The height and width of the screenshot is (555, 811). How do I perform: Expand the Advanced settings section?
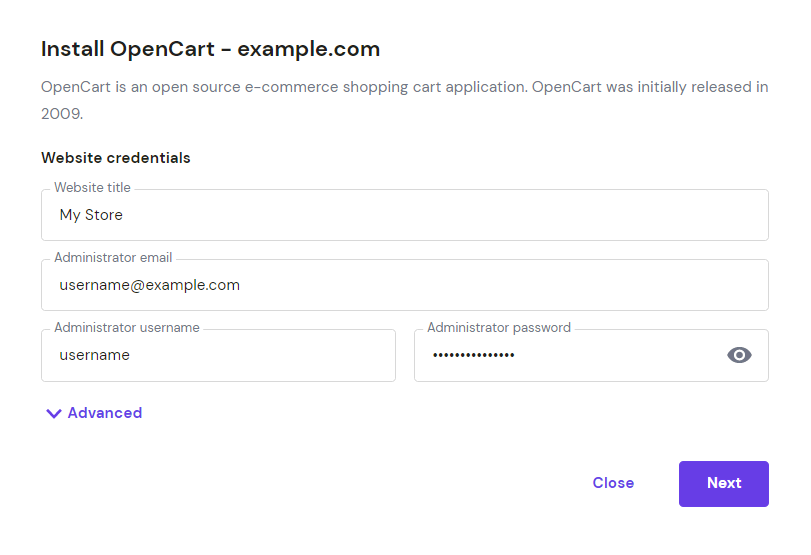[94, 413]
